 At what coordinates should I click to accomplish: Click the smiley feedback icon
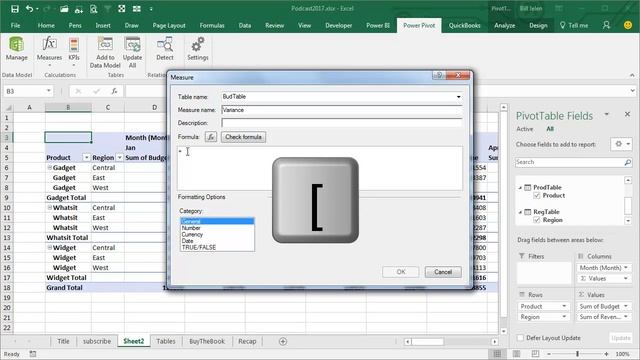tap(628, 25)
